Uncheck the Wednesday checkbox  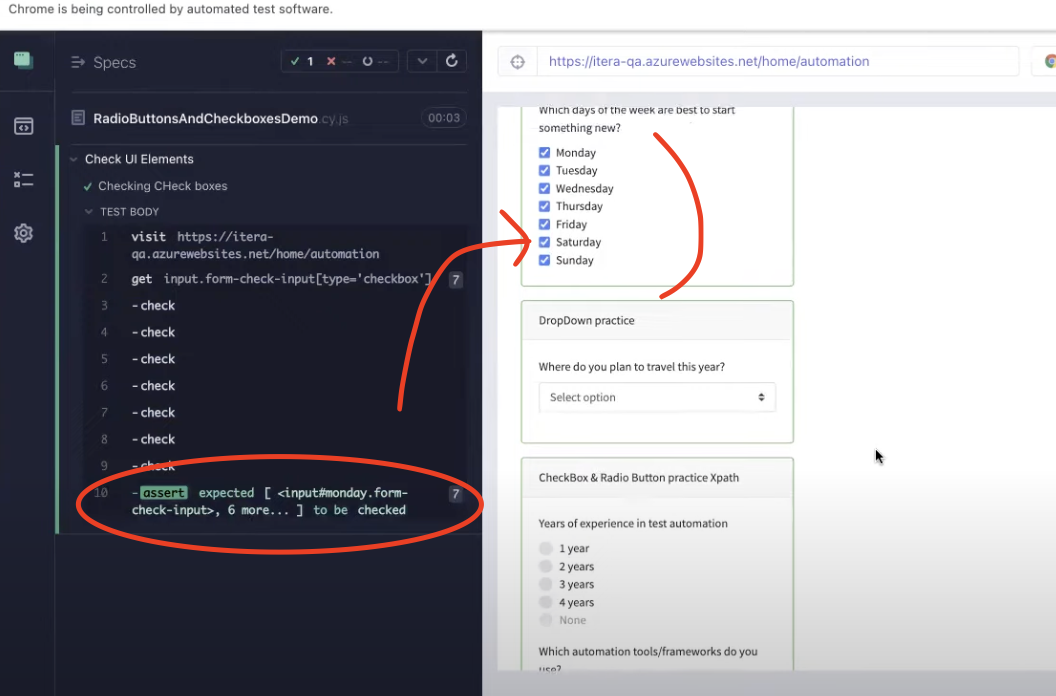click(544, 188)
